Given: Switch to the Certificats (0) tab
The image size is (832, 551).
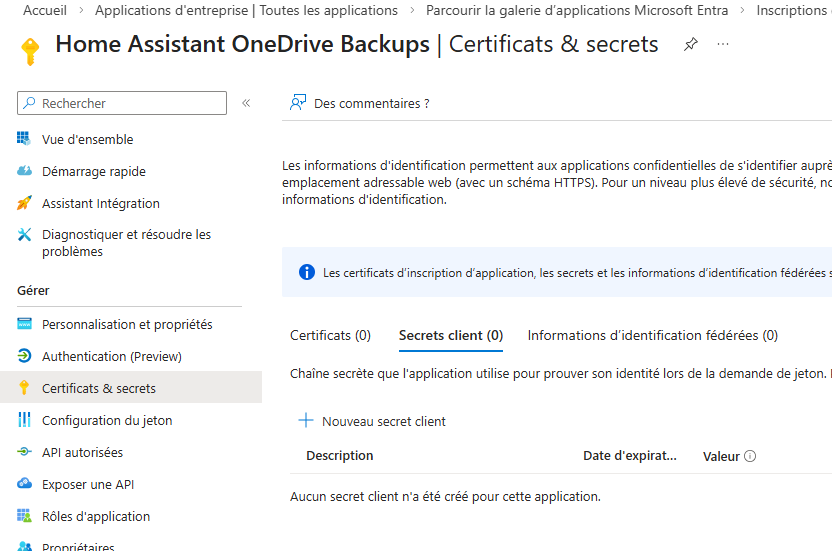Looking at the screenshot, I should (x=330, y=335).
